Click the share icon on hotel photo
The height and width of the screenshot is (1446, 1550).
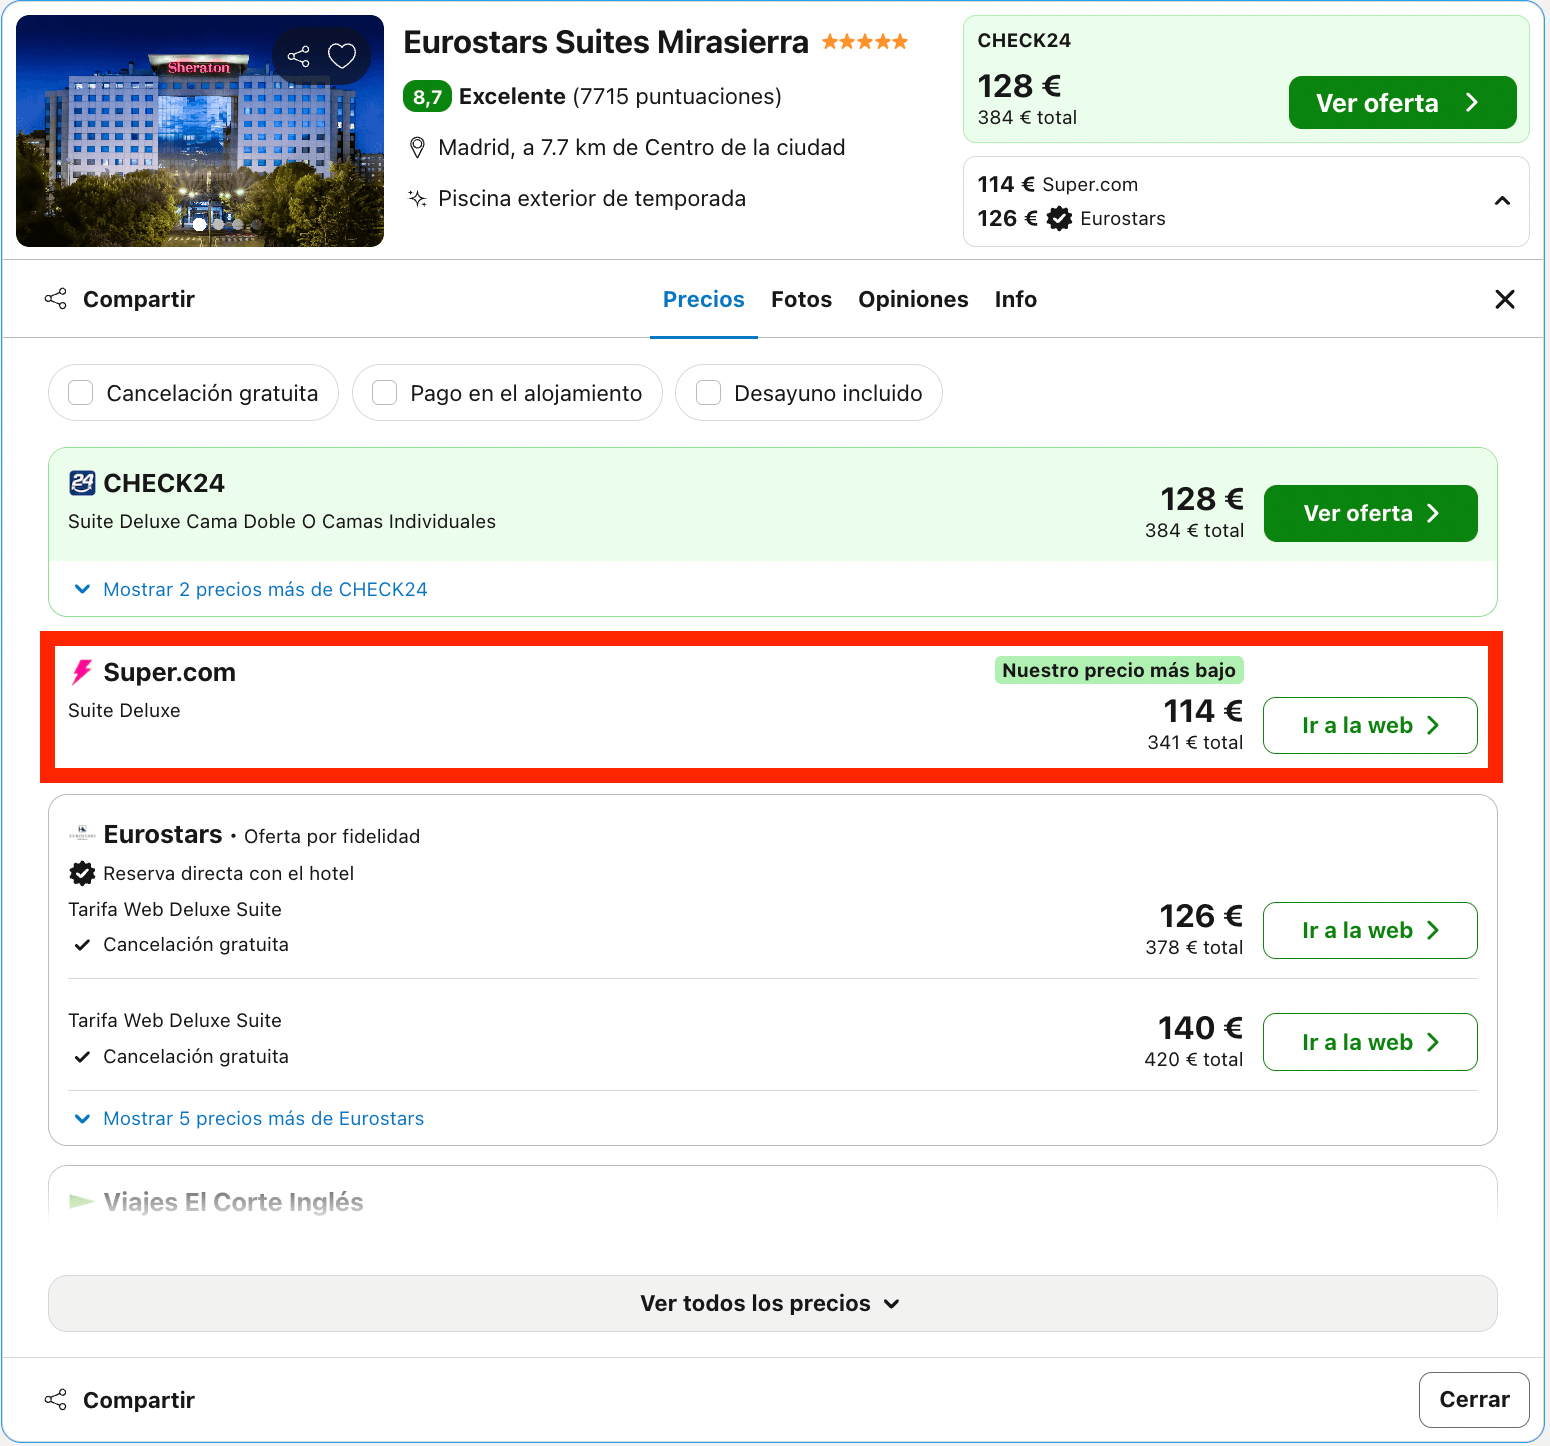(298, 56)
